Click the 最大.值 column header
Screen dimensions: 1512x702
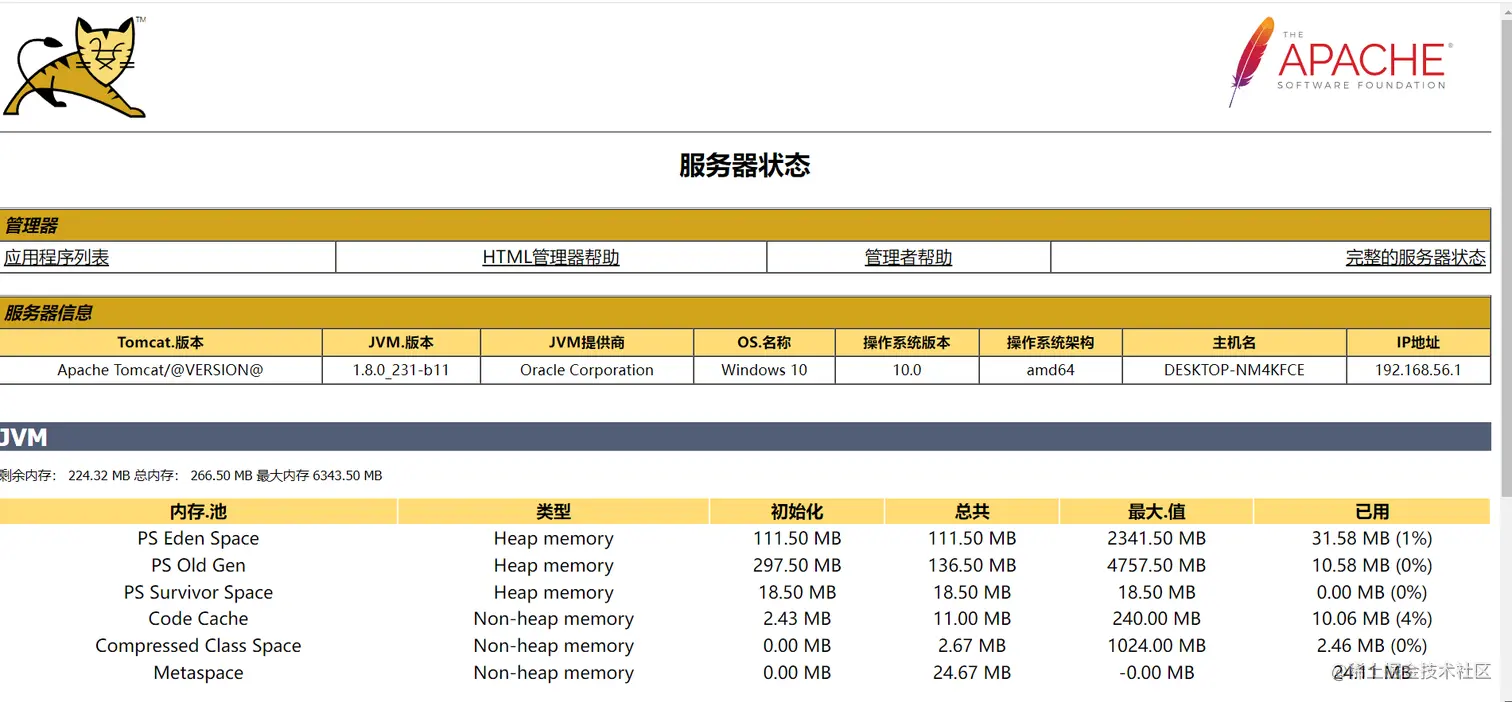pos(1156,511)
